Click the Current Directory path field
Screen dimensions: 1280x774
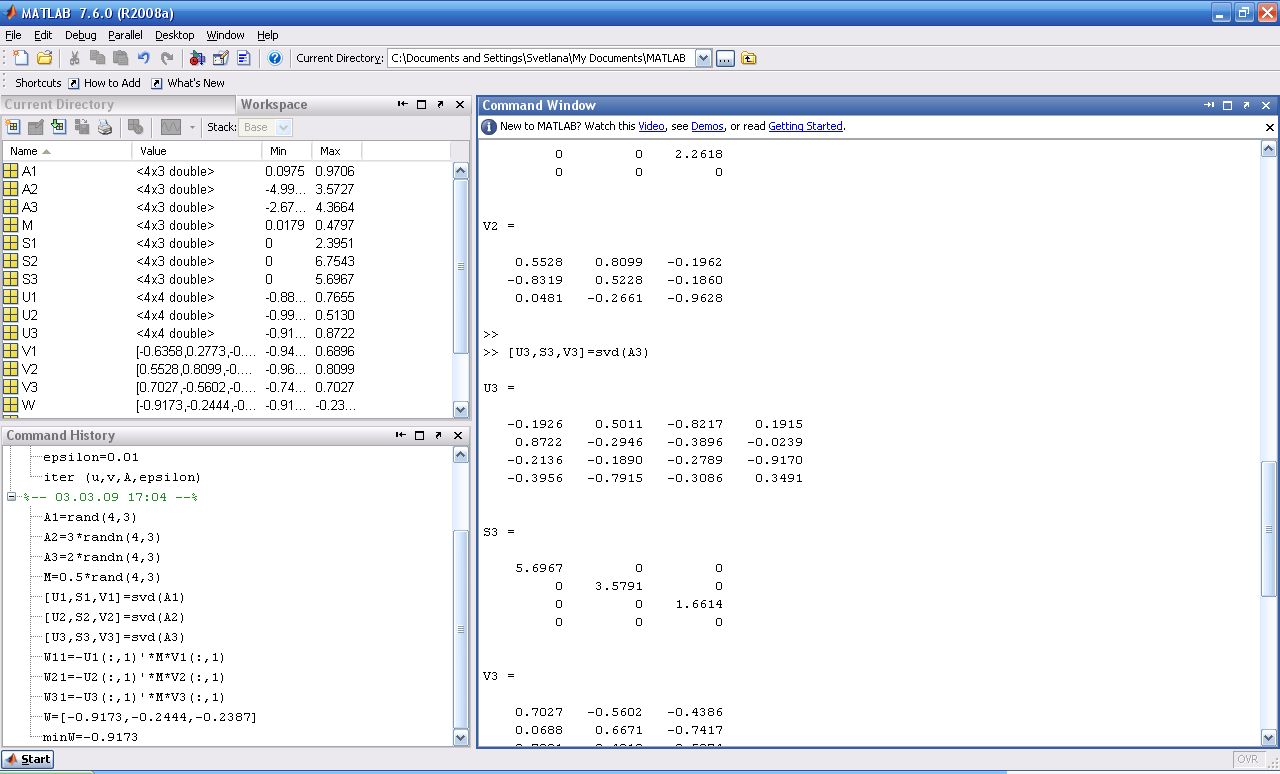coord(541,58)
